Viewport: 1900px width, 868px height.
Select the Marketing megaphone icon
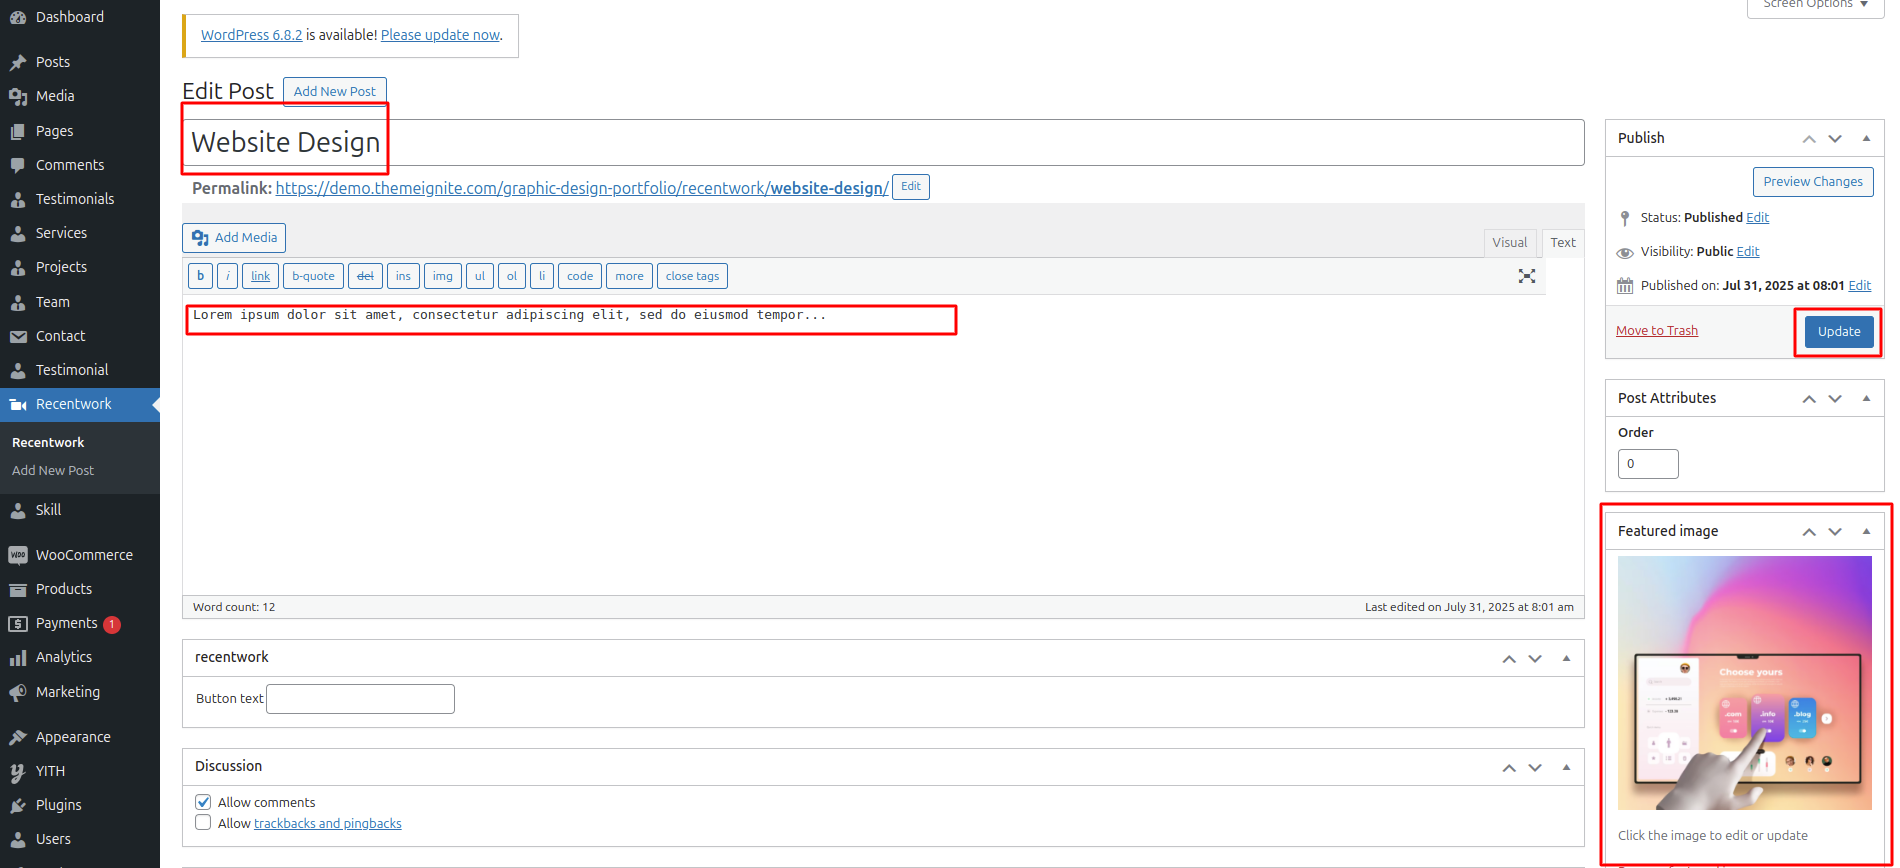point(18,692)
